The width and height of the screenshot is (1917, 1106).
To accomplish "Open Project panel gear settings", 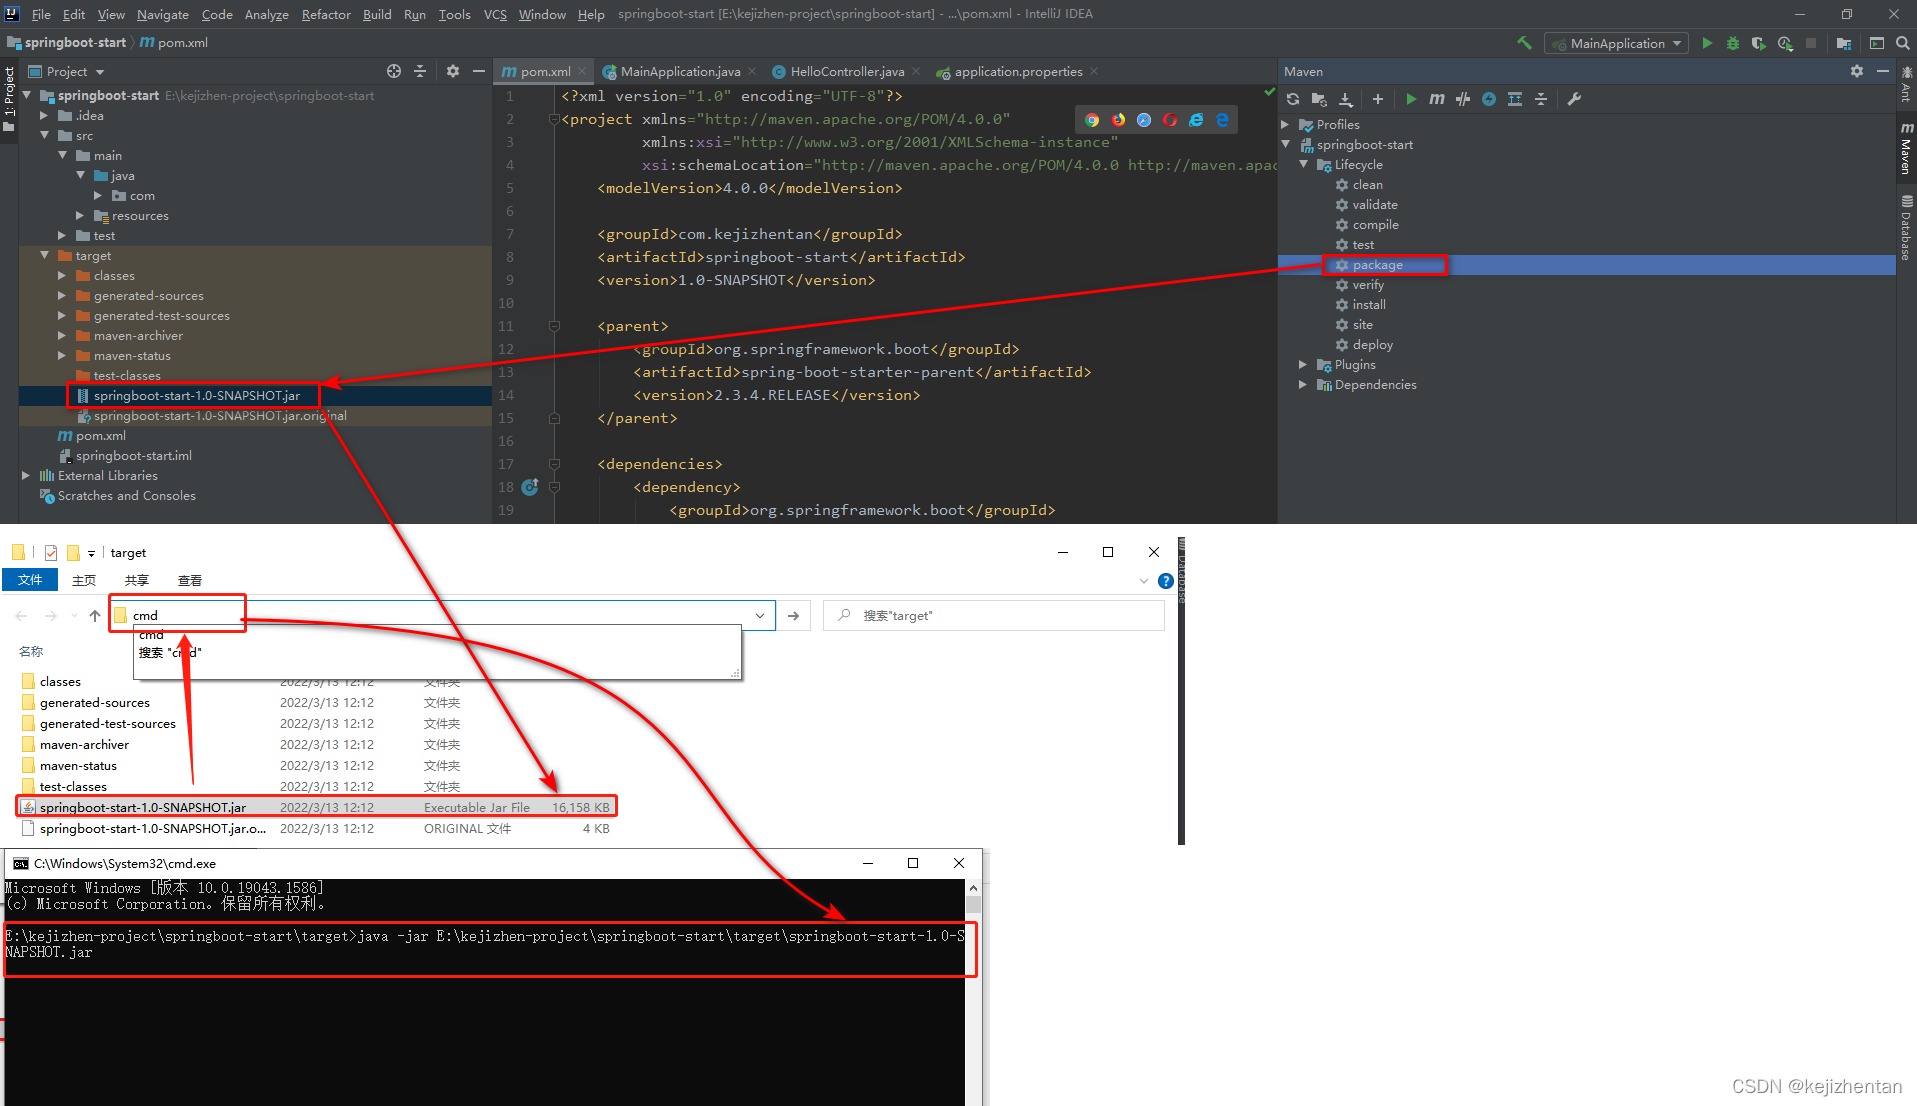I will coord(453,71).
